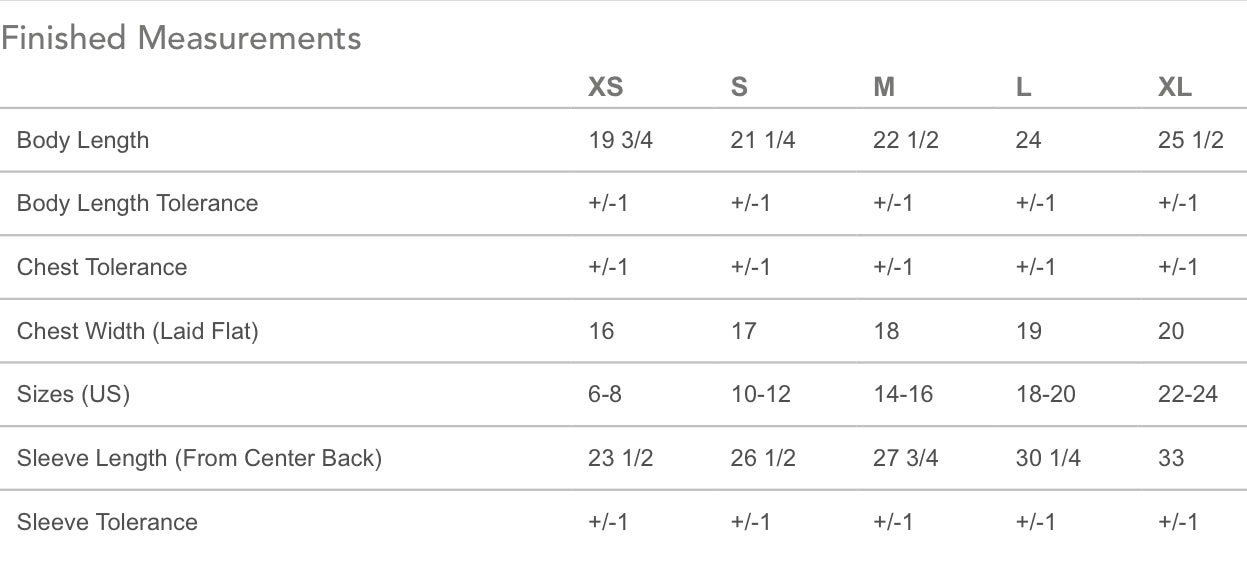Click the Sleeve Tolerance row label
This screenshot has height=576, width=1247.
(107, 522)
